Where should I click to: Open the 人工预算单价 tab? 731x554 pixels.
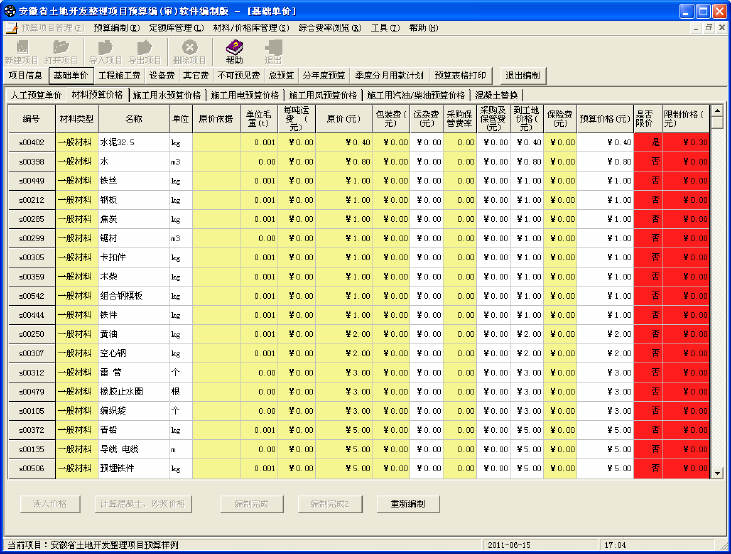(36, 95)
